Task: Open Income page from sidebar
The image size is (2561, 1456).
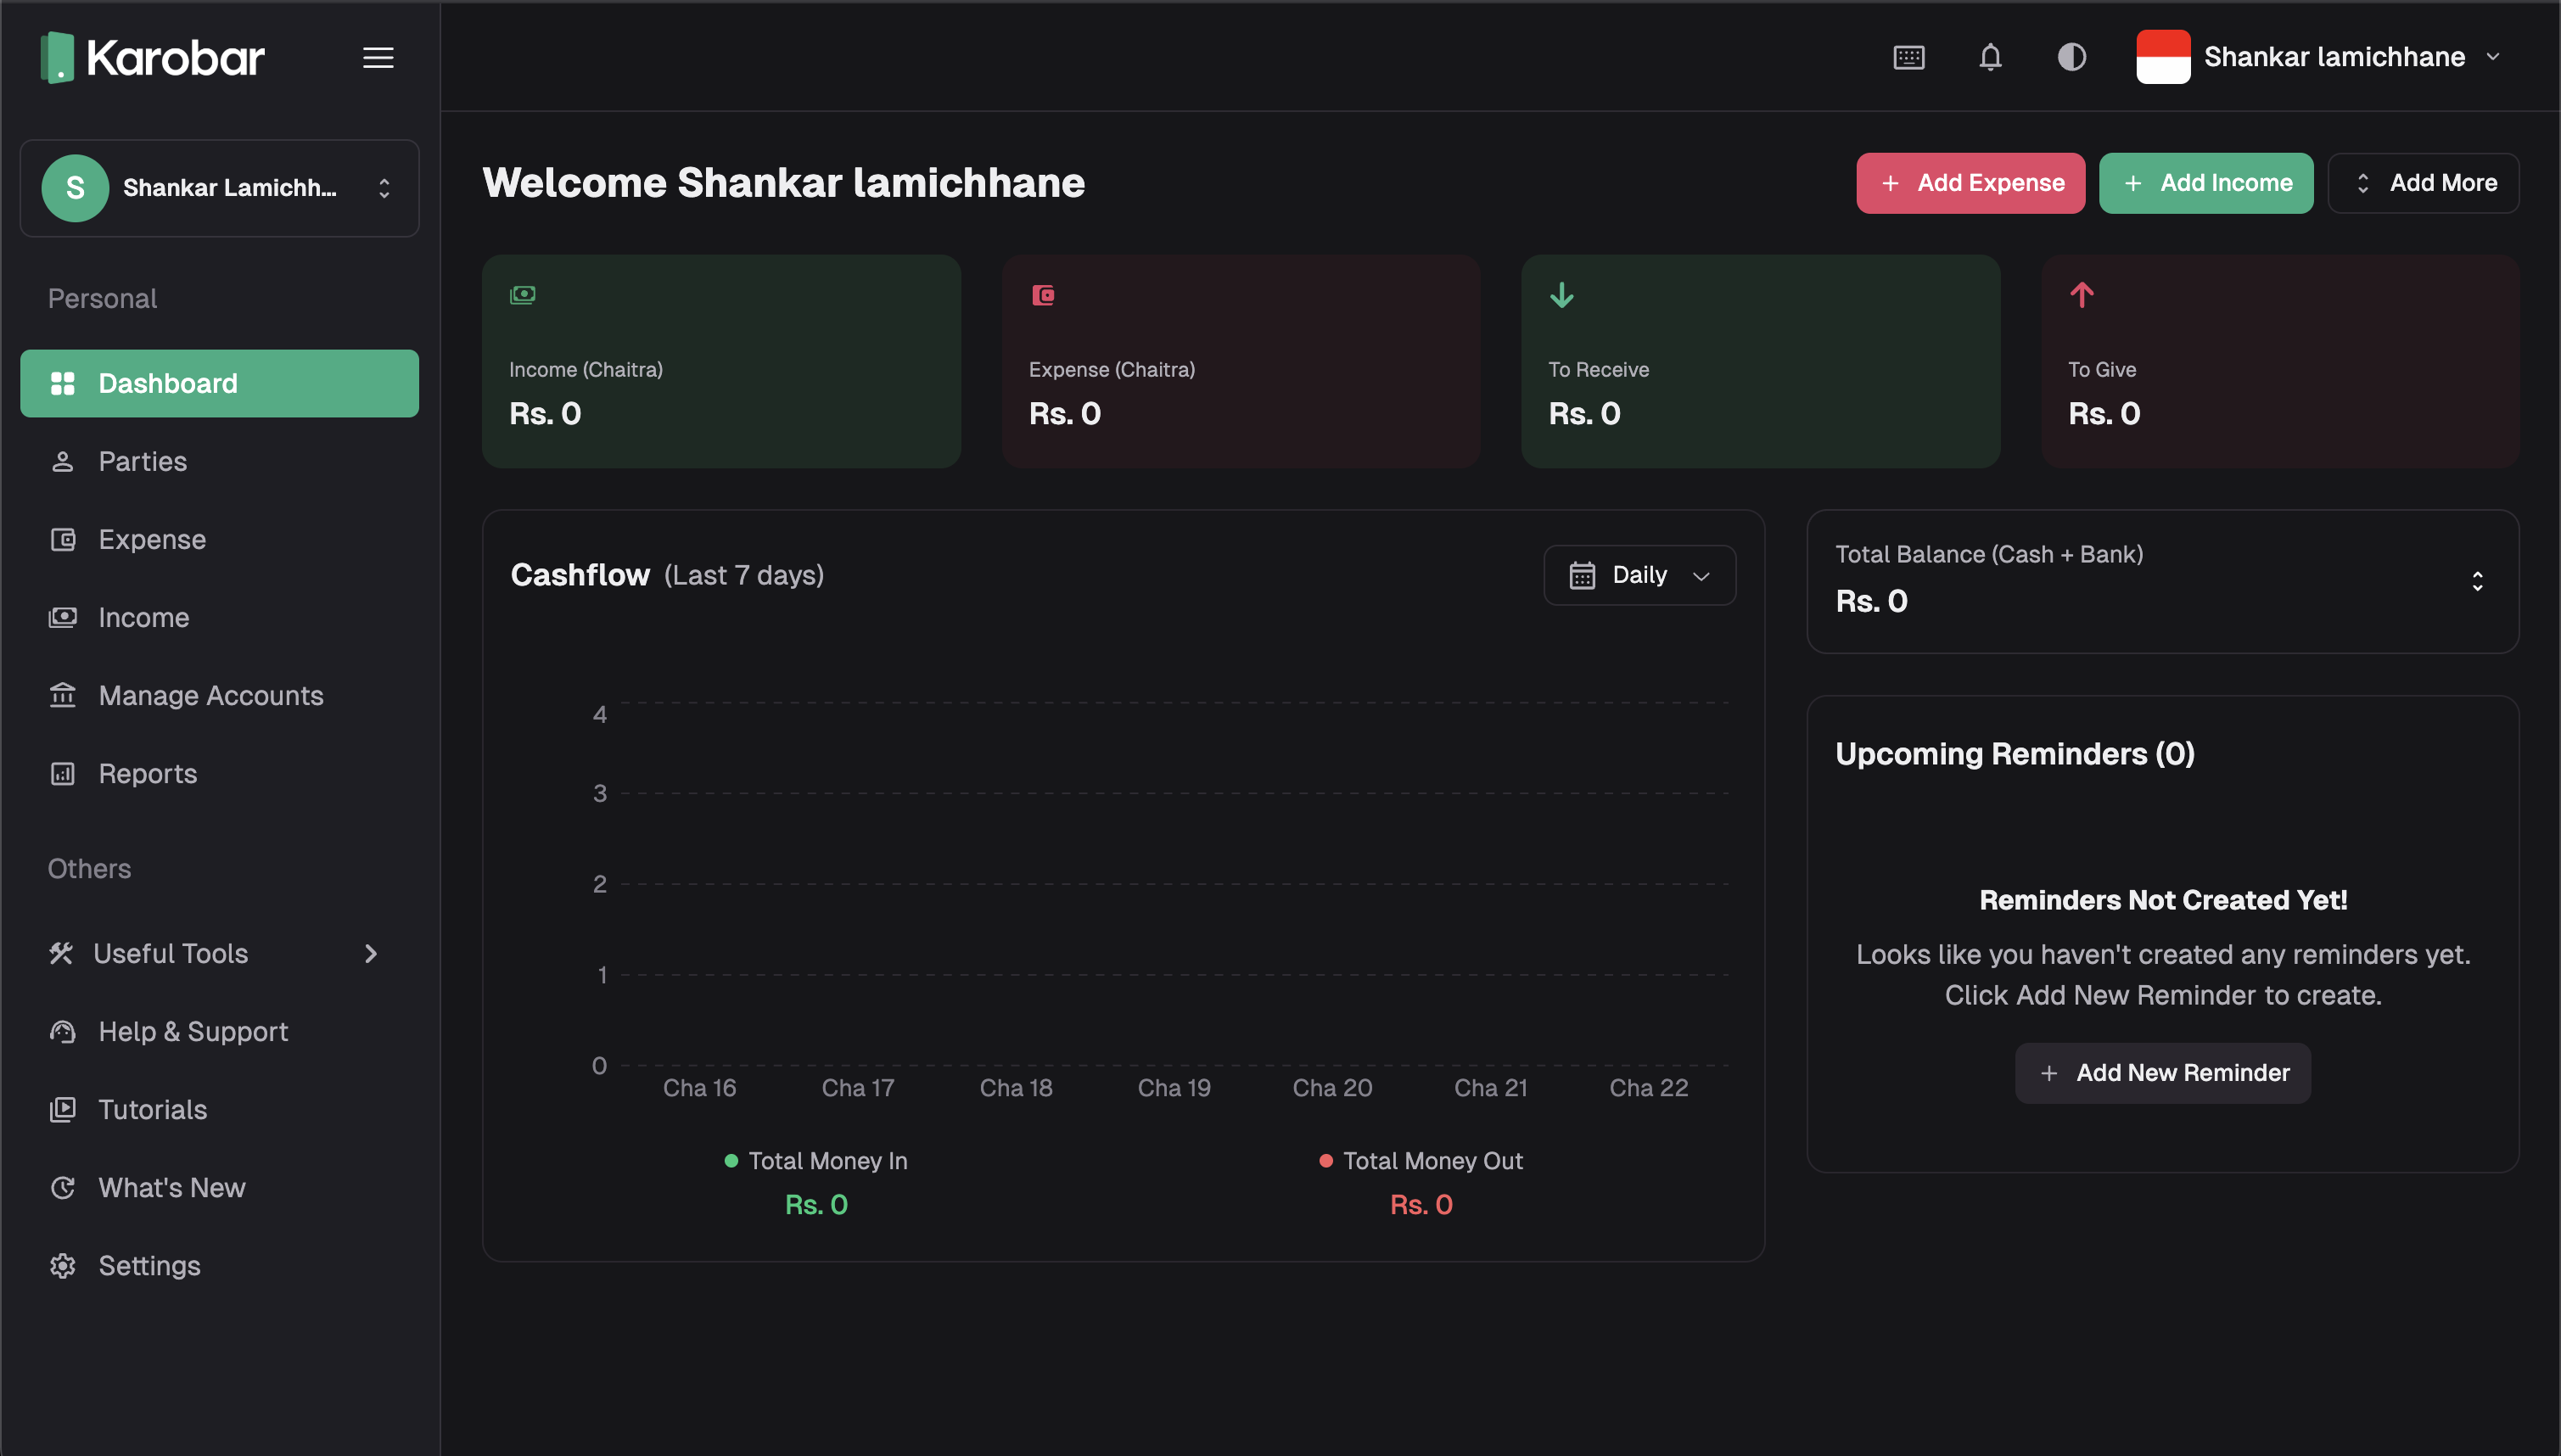Action: click(219, 617)
